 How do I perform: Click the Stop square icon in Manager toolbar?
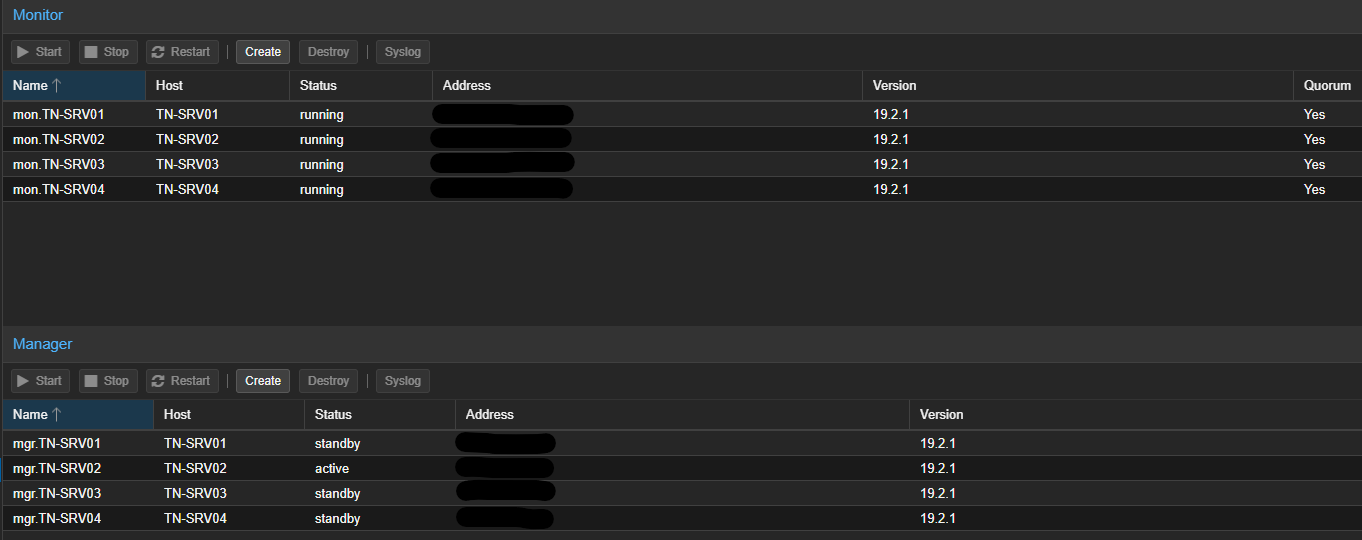pyautogui.click(x=91, y=381)
